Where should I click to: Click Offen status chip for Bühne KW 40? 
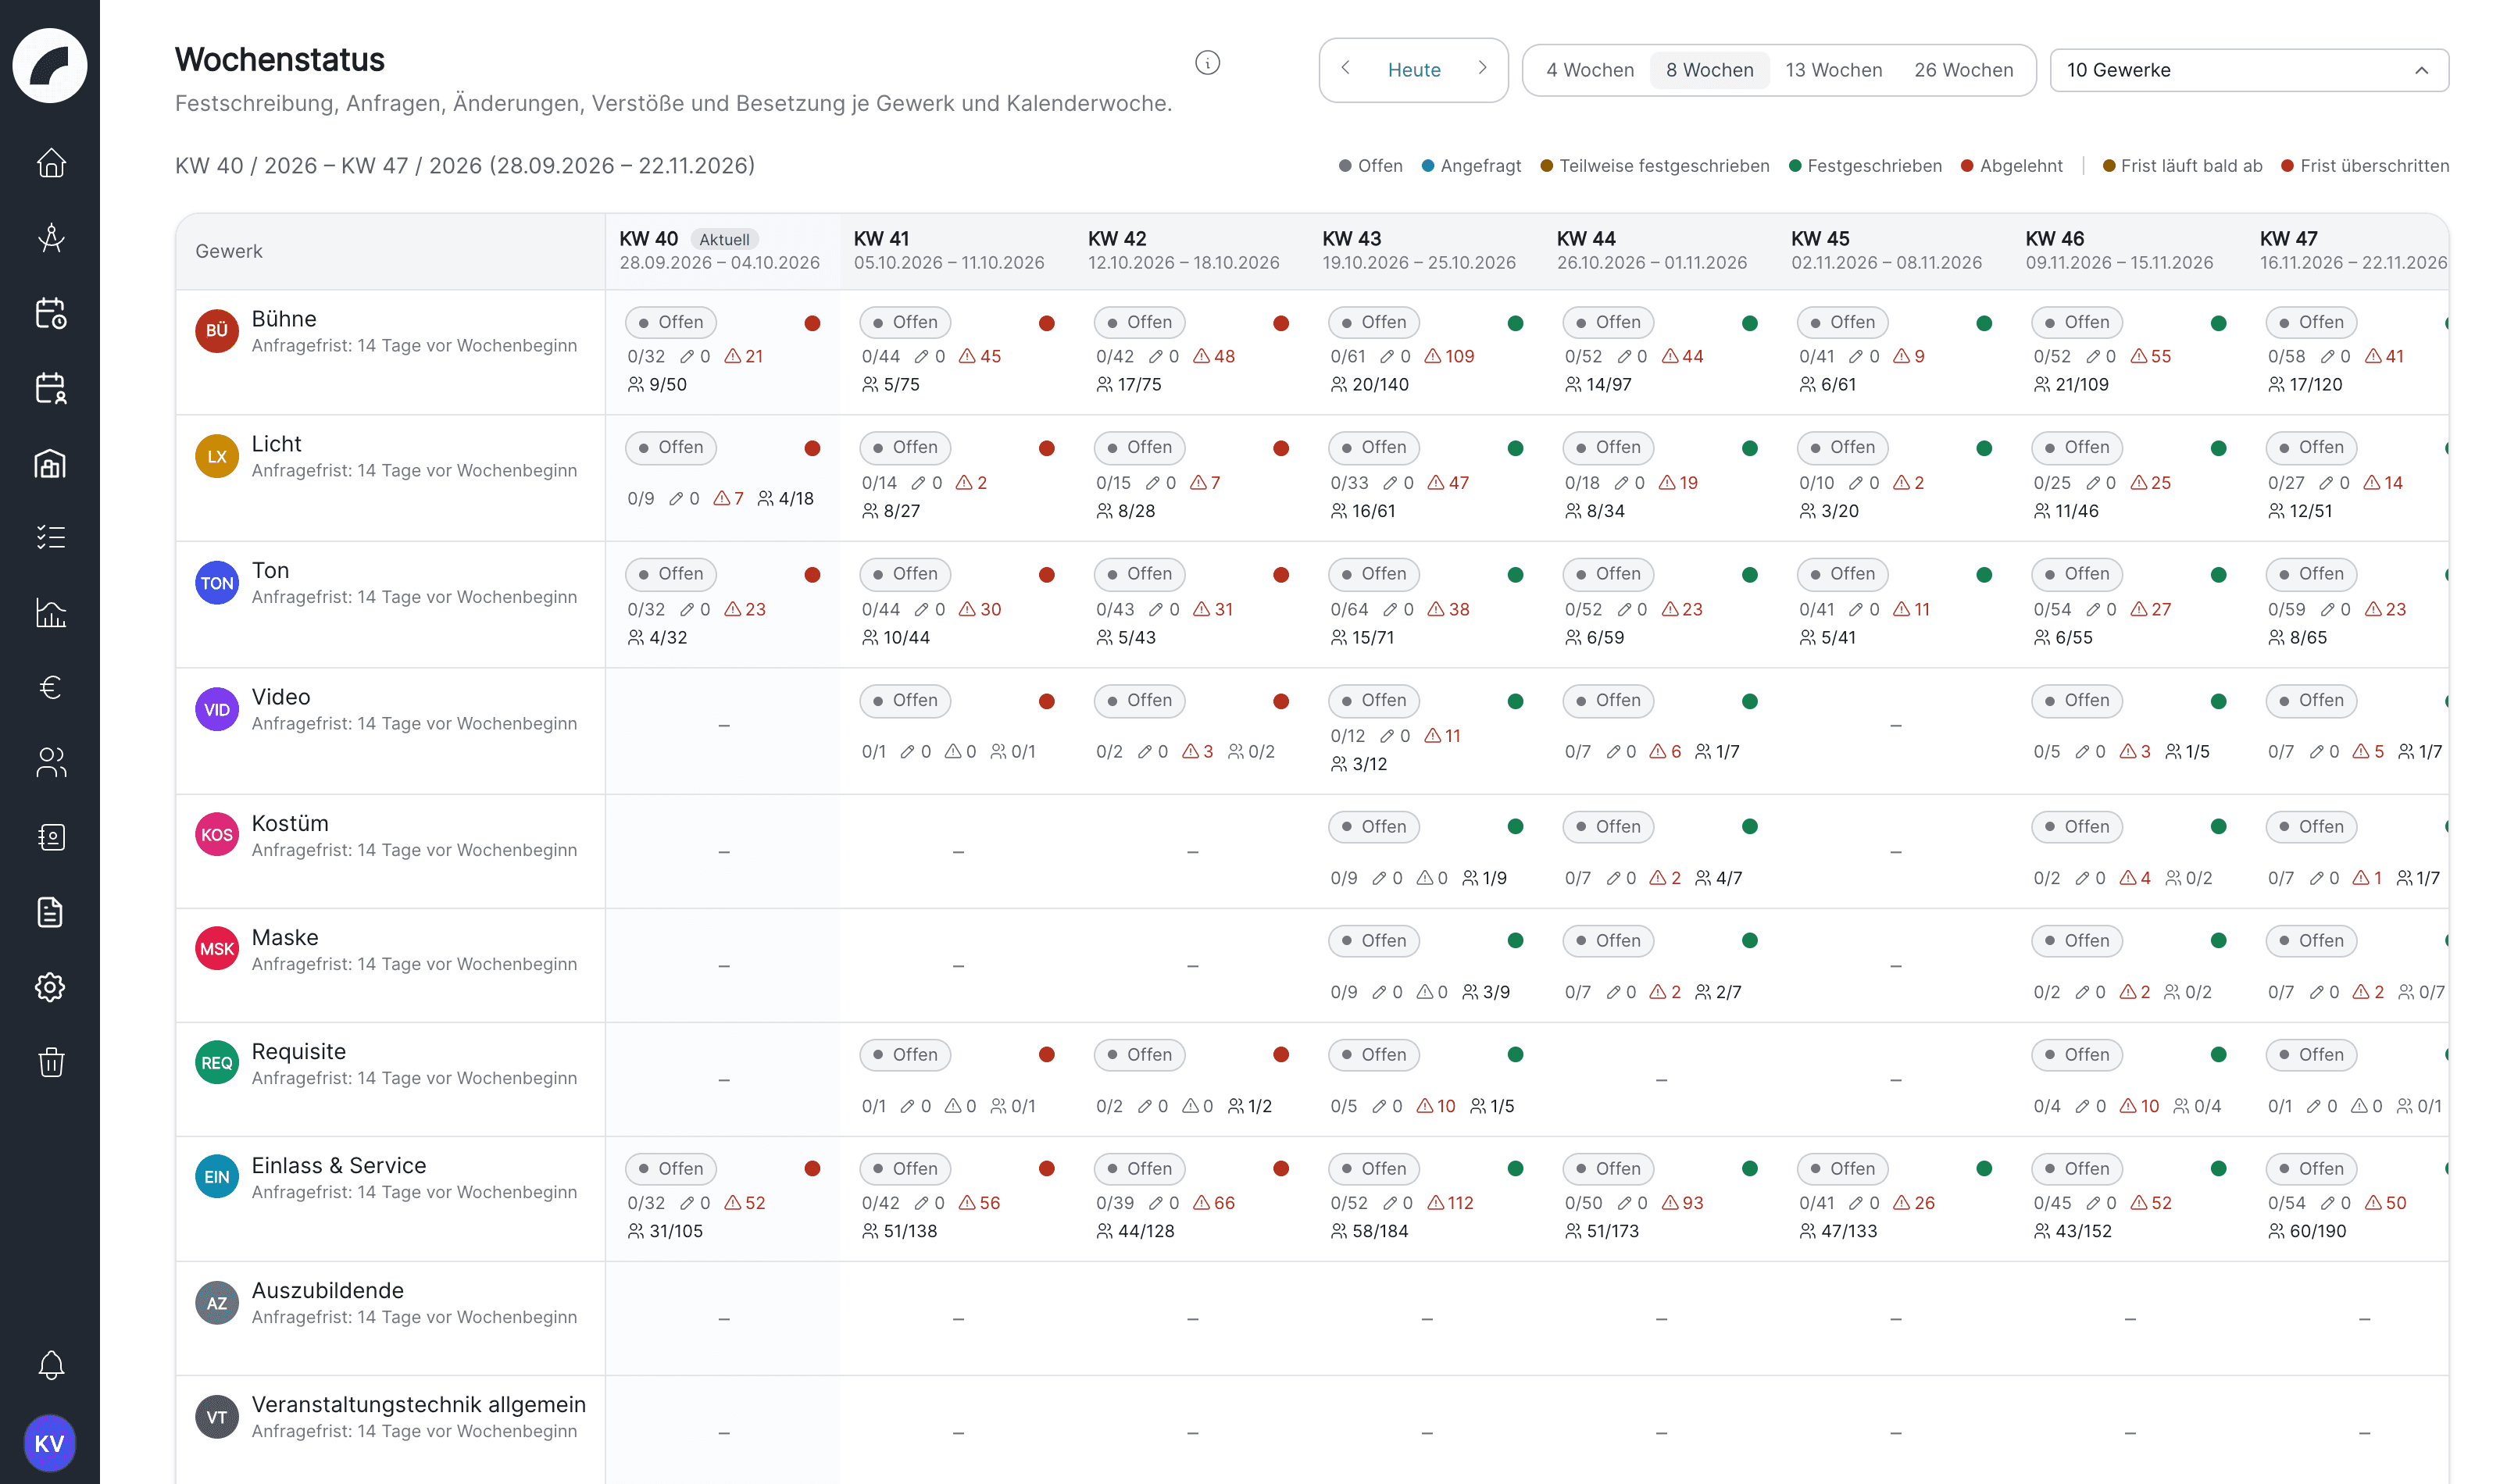click(x=671, y=322)
